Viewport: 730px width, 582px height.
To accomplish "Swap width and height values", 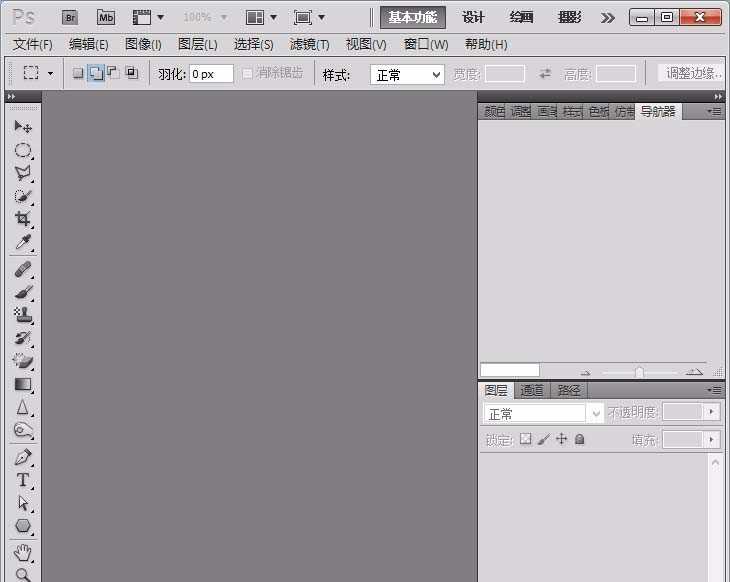I will [x=545, y=74].
